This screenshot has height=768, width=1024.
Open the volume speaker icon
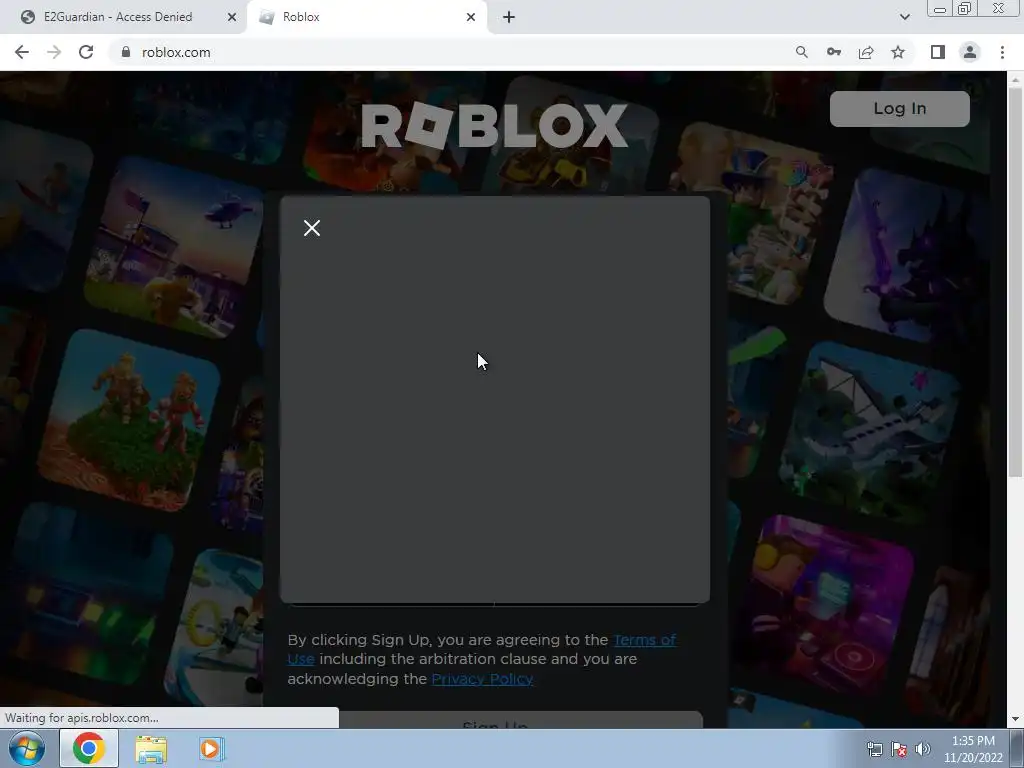[923, 749]
